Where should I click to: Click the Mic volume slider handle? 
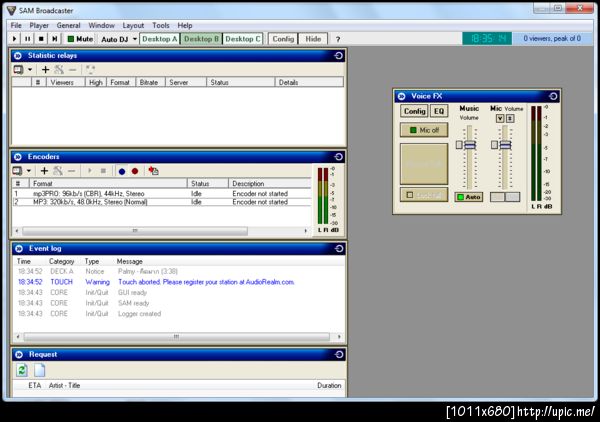[x=505, y=145]
